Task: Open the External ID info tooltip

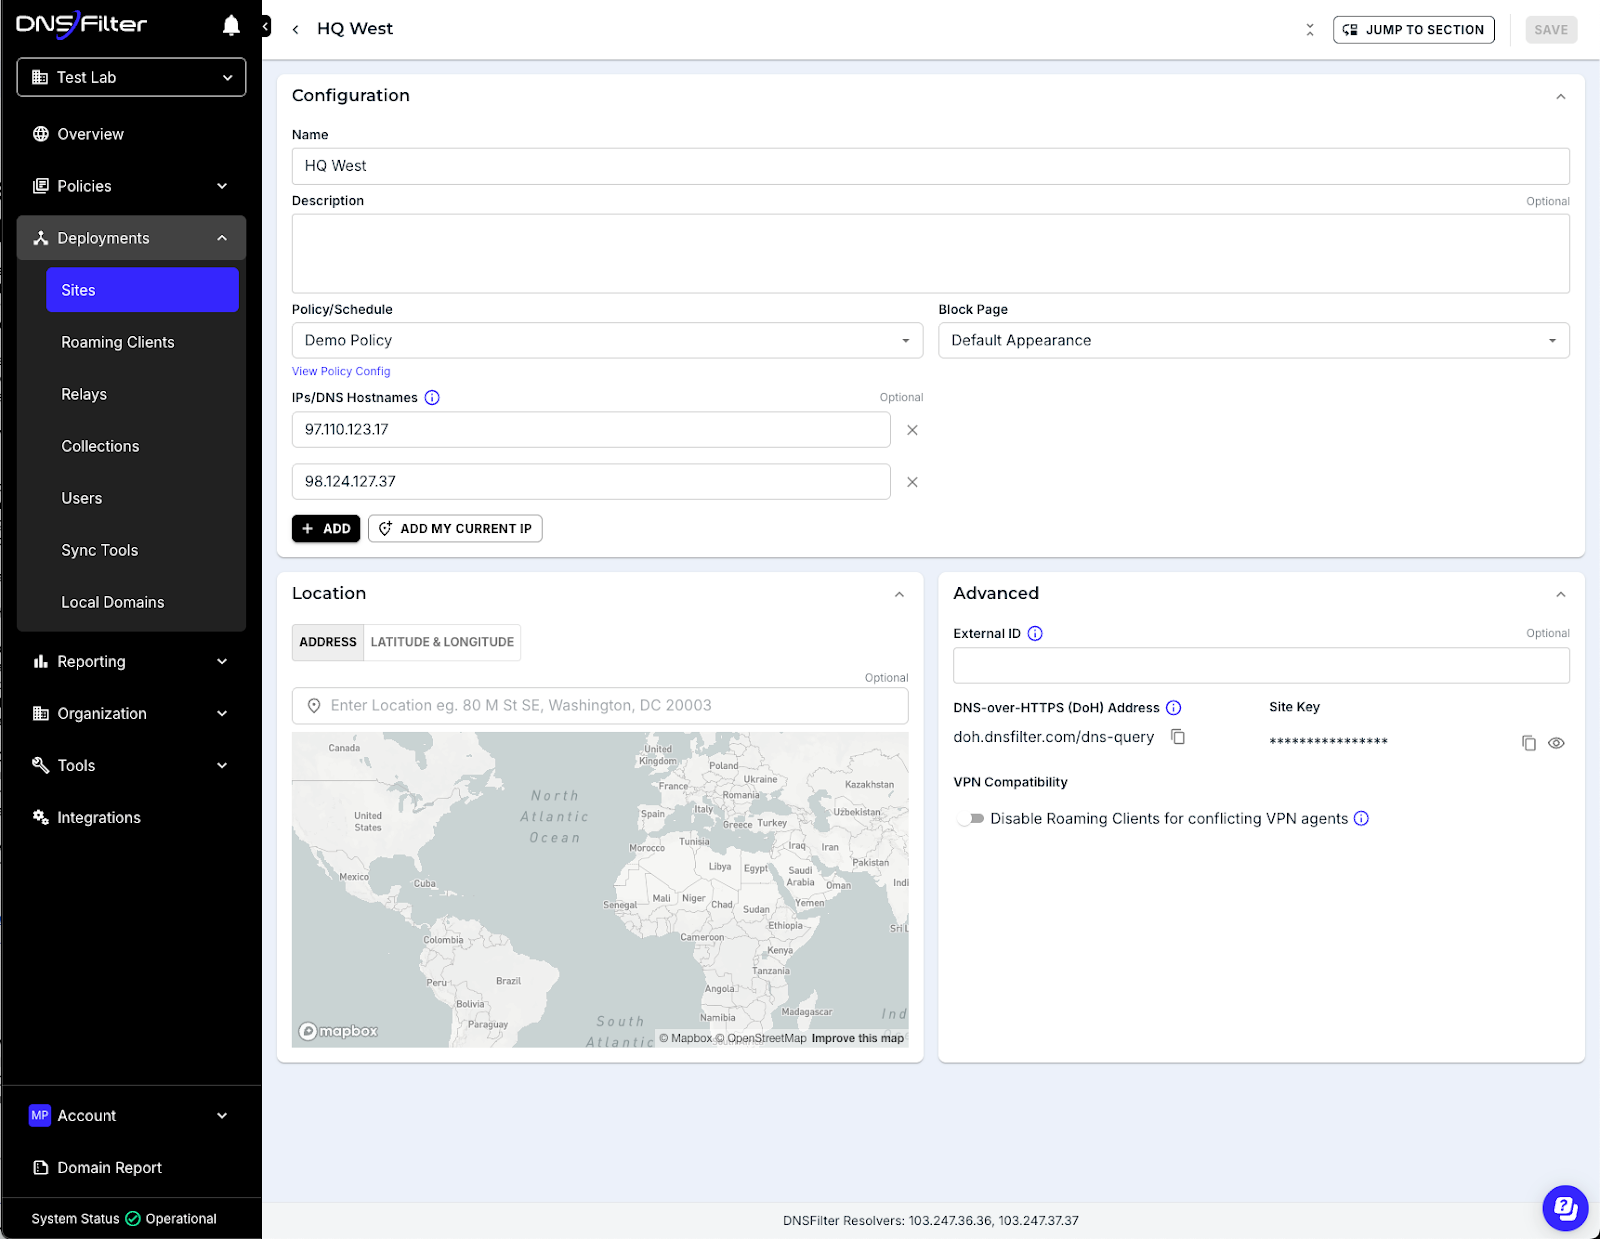Action: pos(1035,633)
